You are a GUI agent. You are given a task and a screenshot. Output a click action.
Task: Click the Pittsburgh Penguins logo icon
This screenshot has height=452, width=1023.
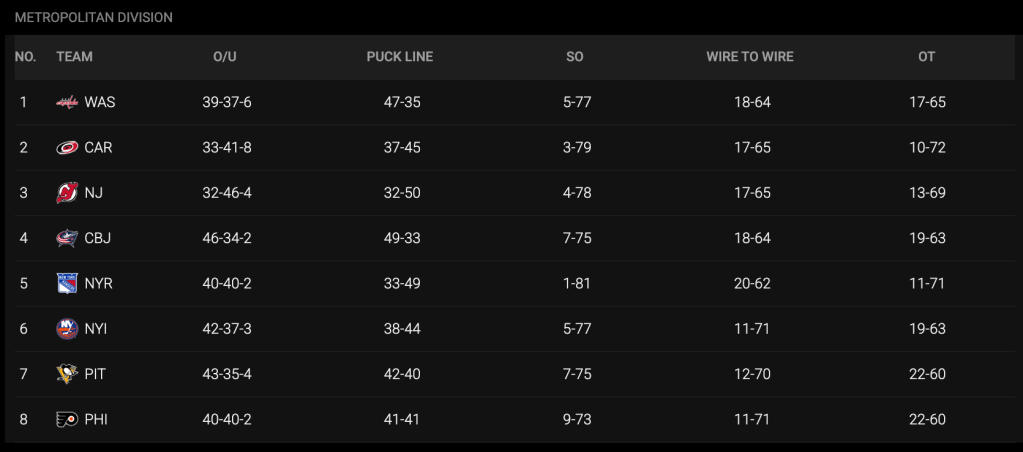[67, 374]
